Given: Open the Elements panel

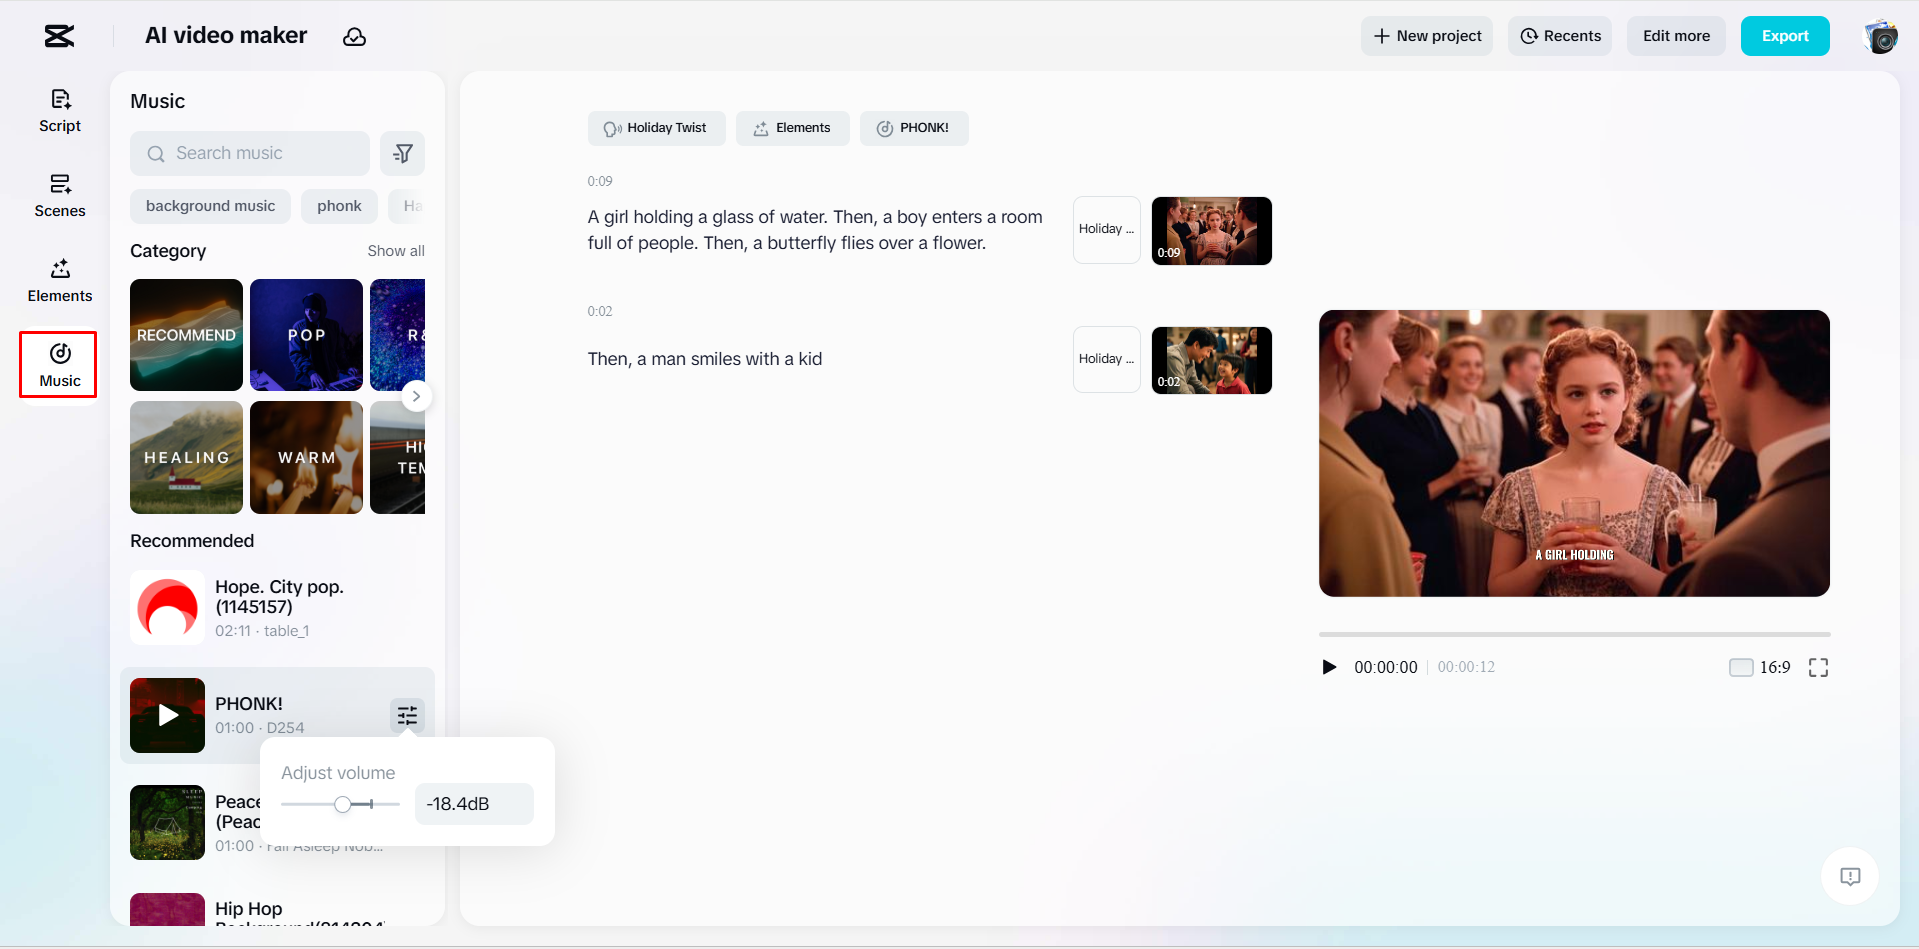Looking at the screenshot, I should (60, 281).
